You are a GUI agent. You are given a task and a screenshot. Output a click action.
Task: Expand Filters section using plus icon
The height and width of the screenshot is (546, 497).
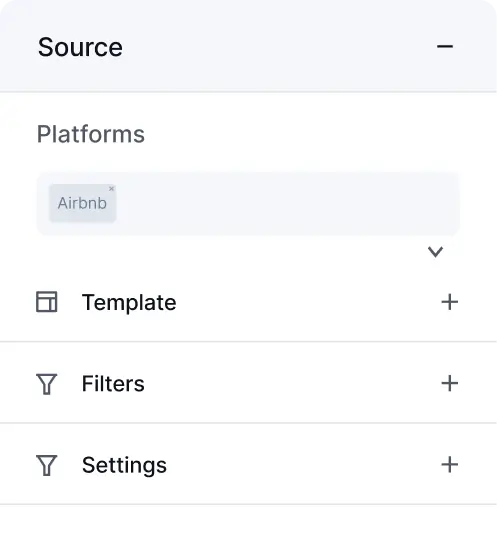tap(450, 383)
